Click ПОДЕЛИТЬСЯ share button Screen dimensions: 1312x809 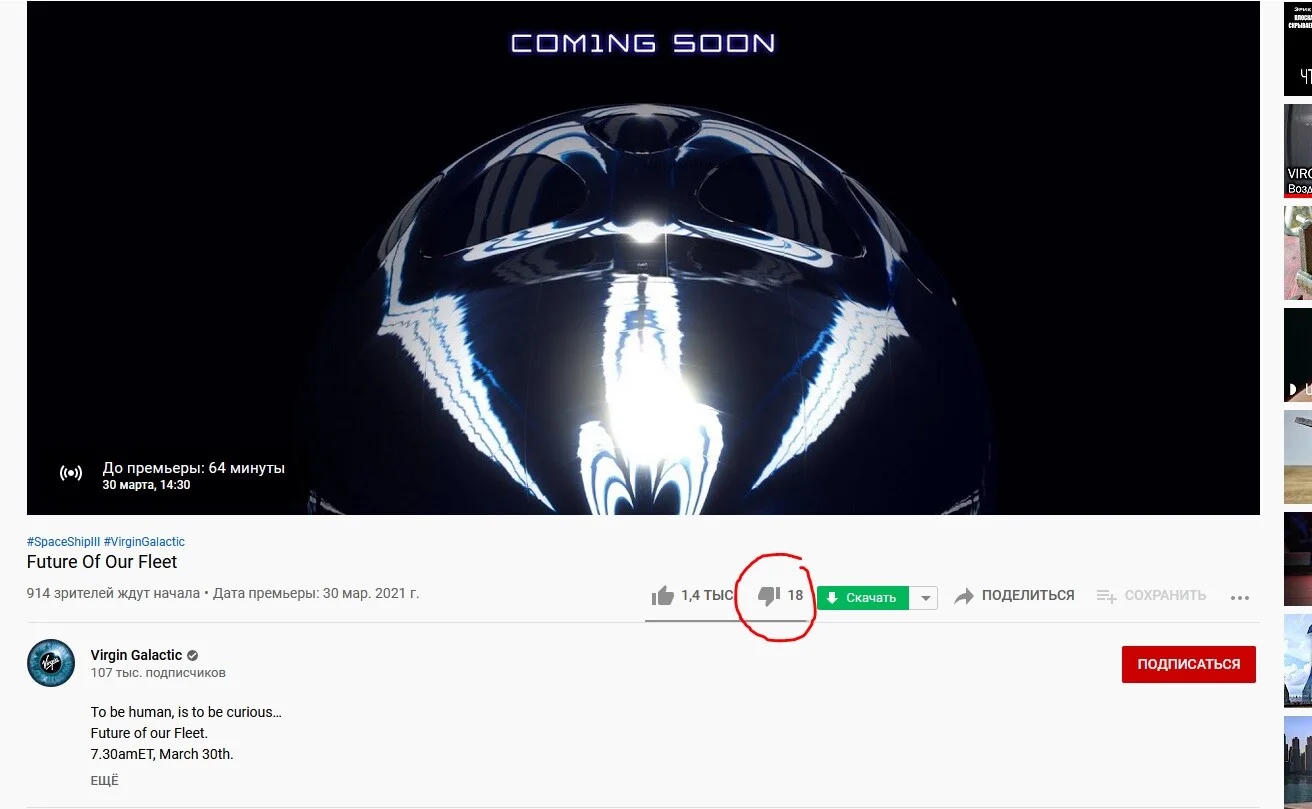click(x=1014, y=596)
